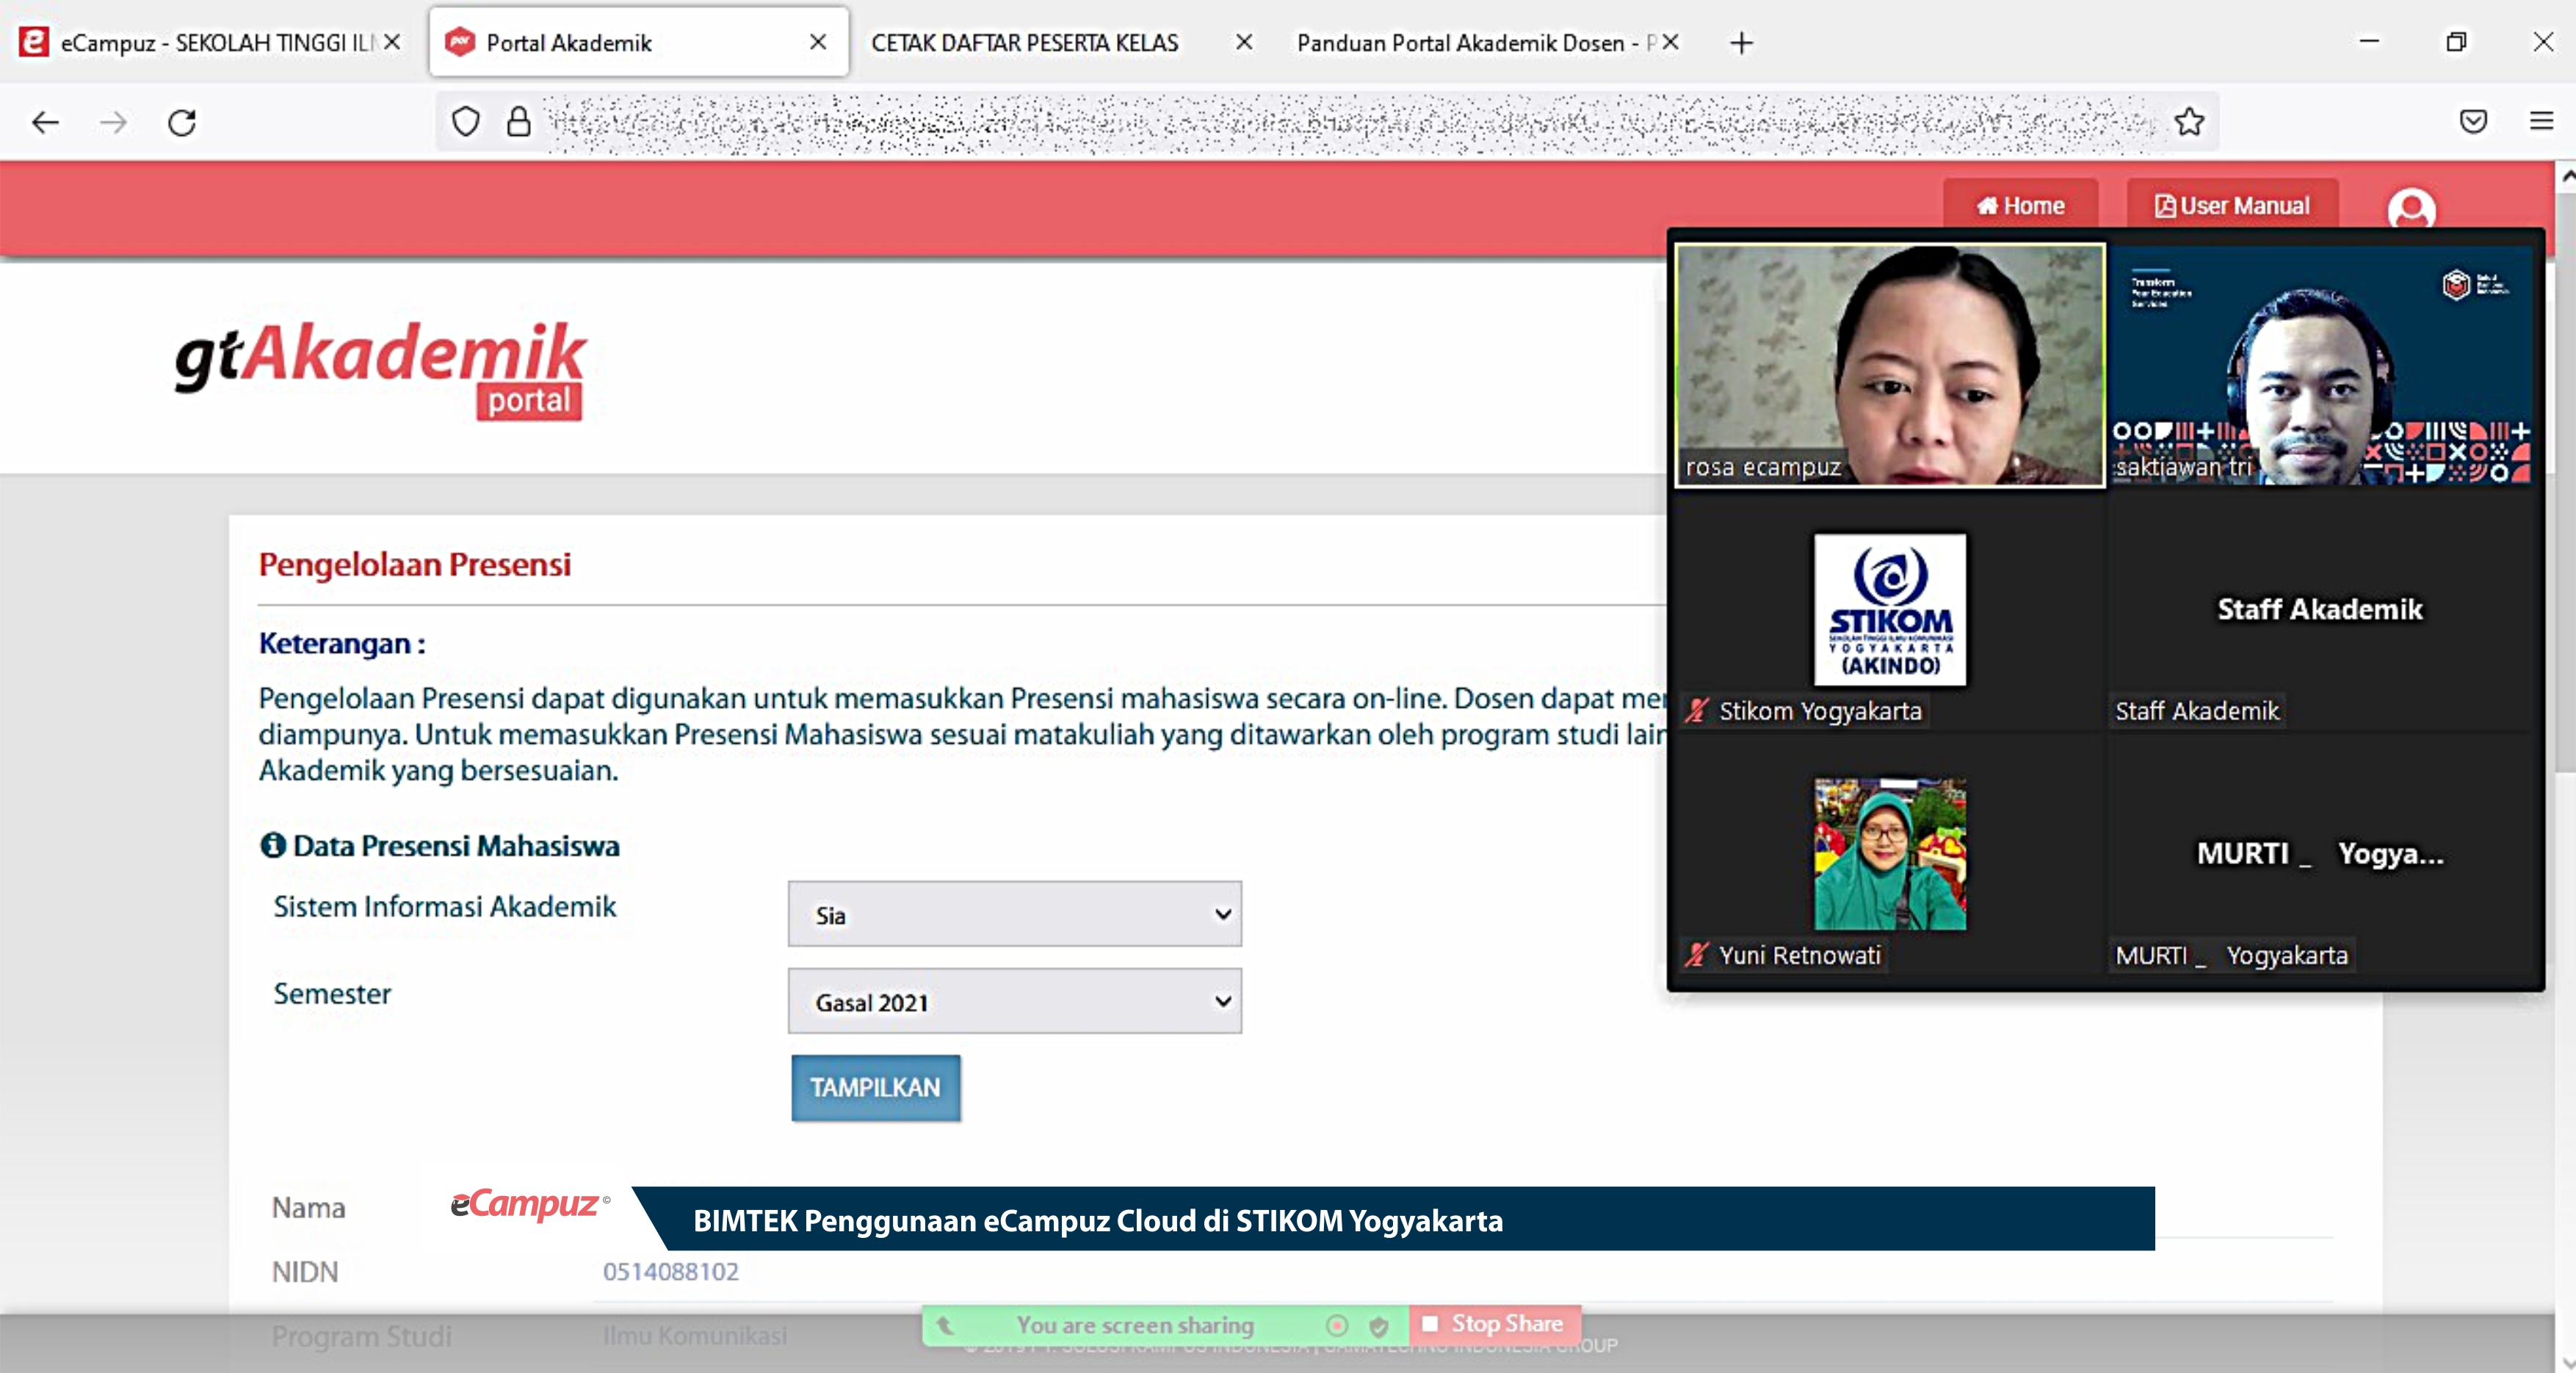Close the eCampuz - SEKOLAH TINGGI tab

point(392,42)
